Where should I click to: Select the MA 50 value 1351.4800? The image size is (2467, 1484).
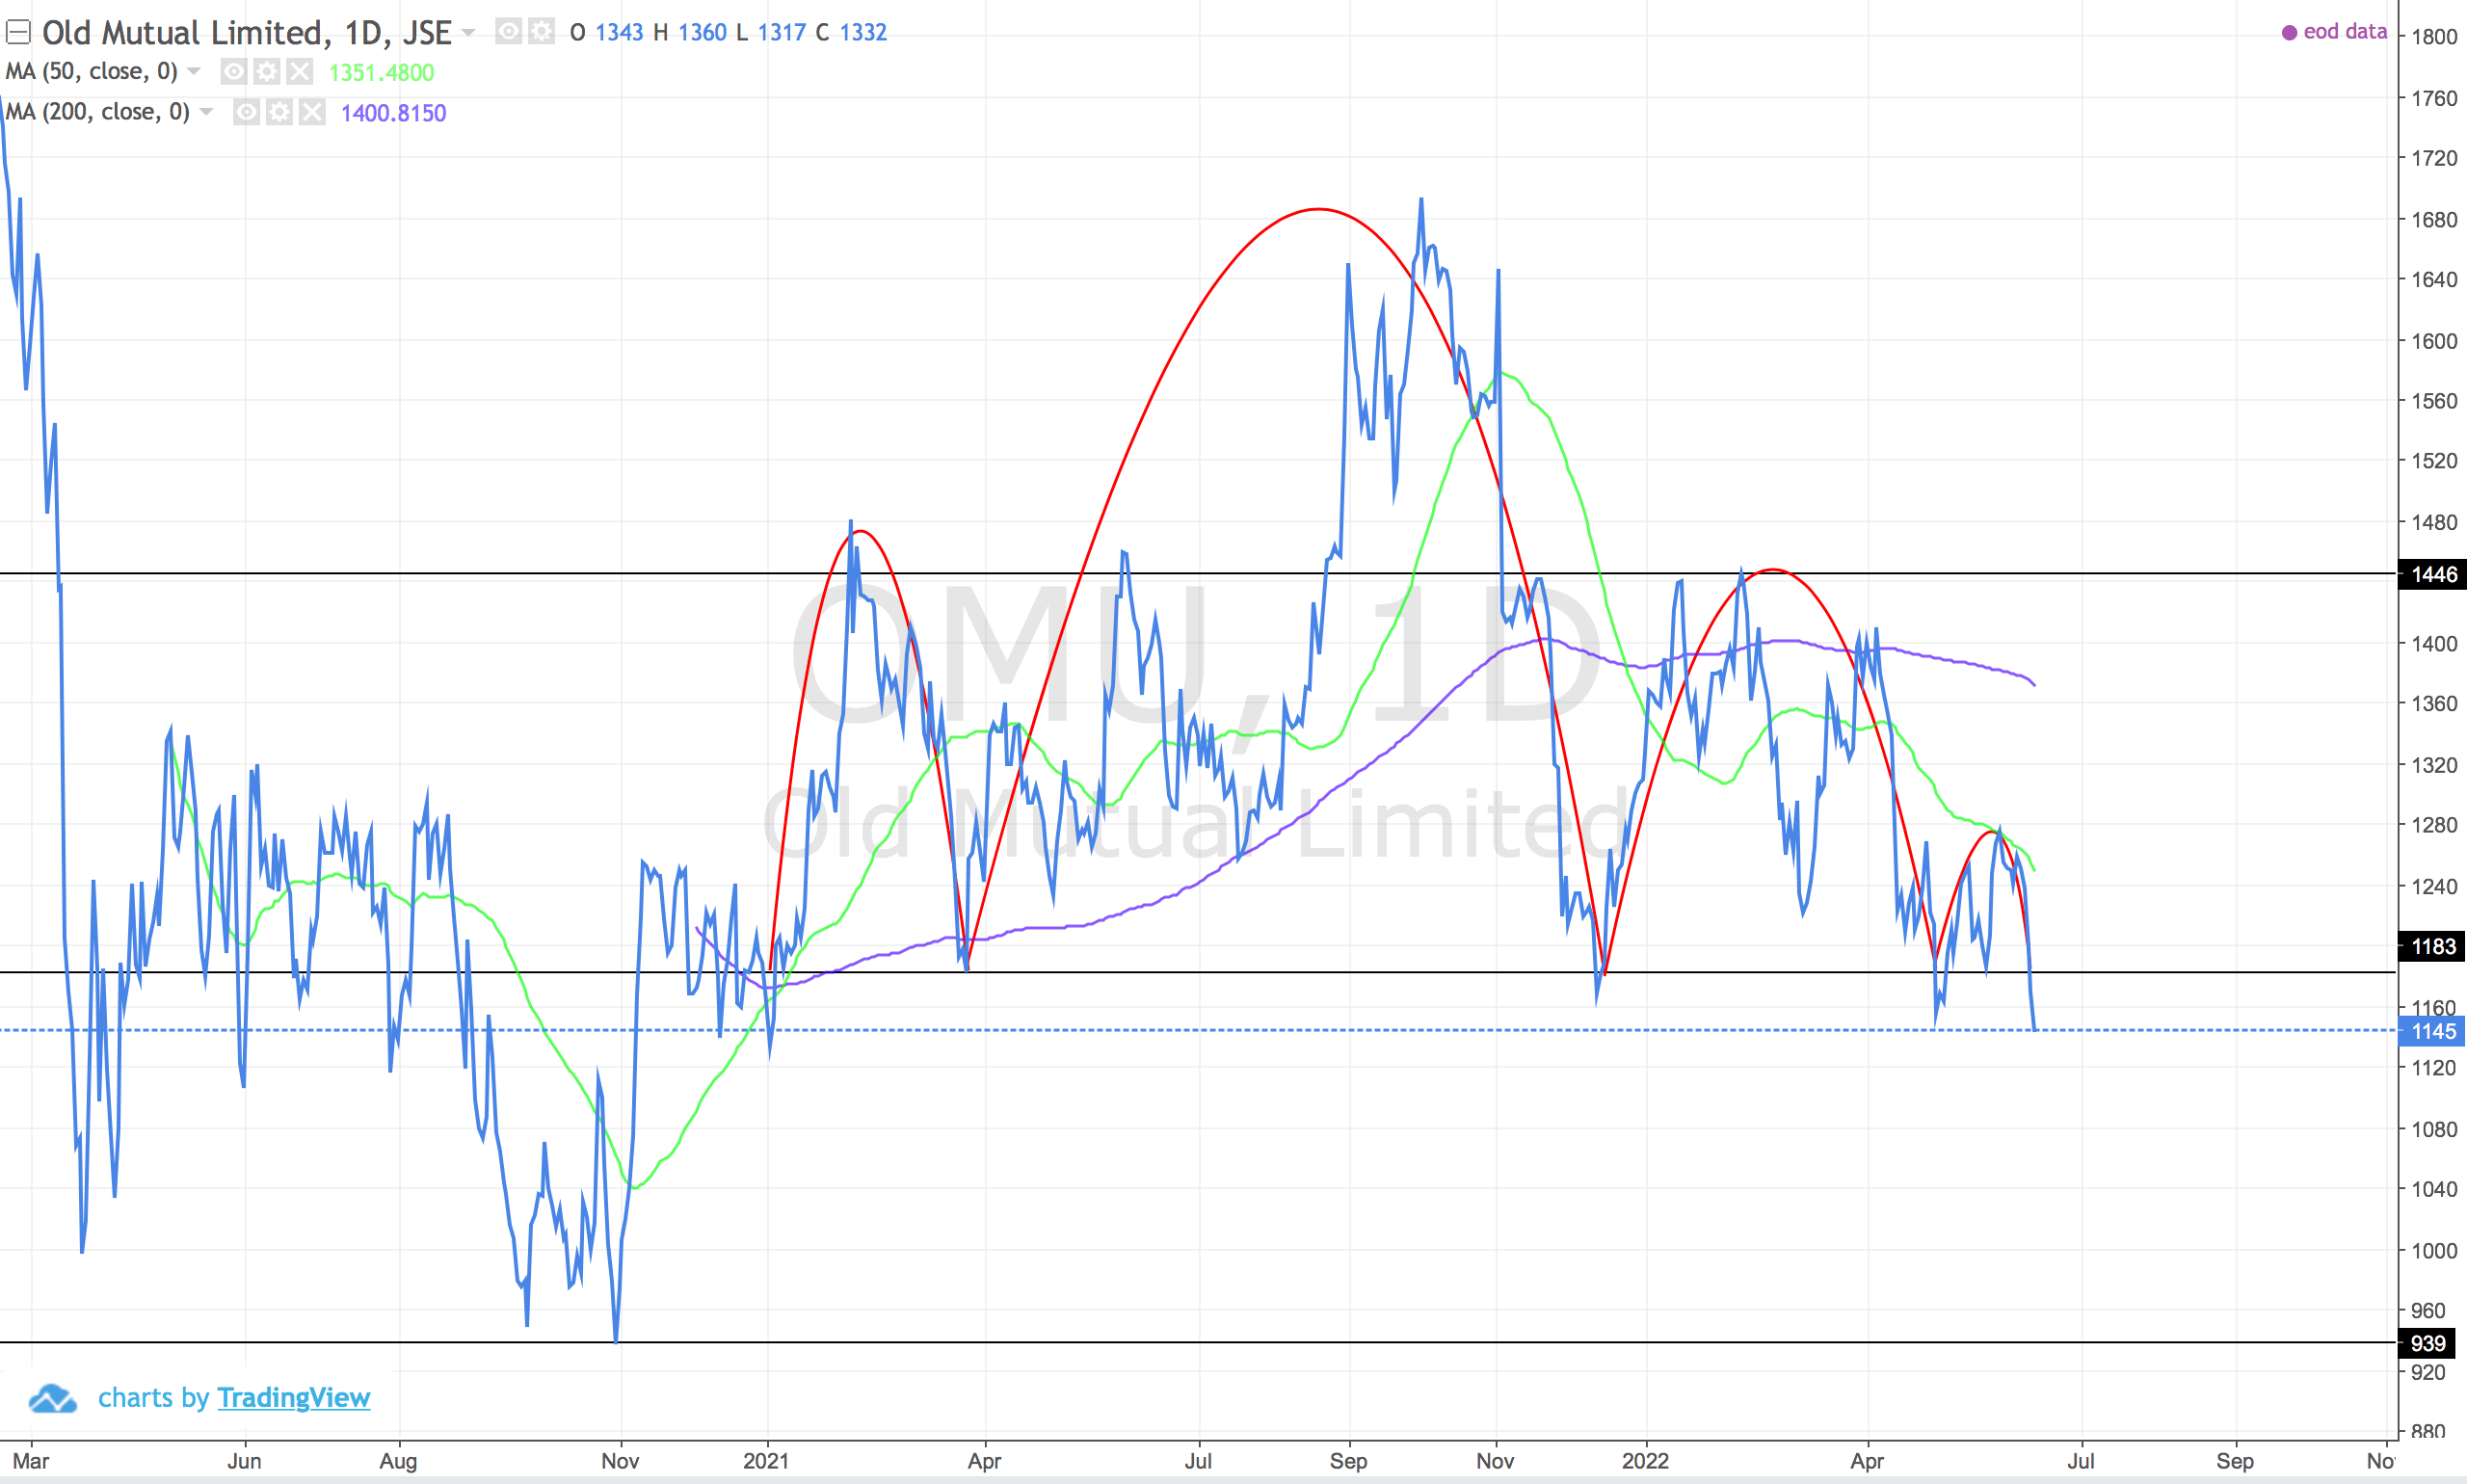coord(382,73)
